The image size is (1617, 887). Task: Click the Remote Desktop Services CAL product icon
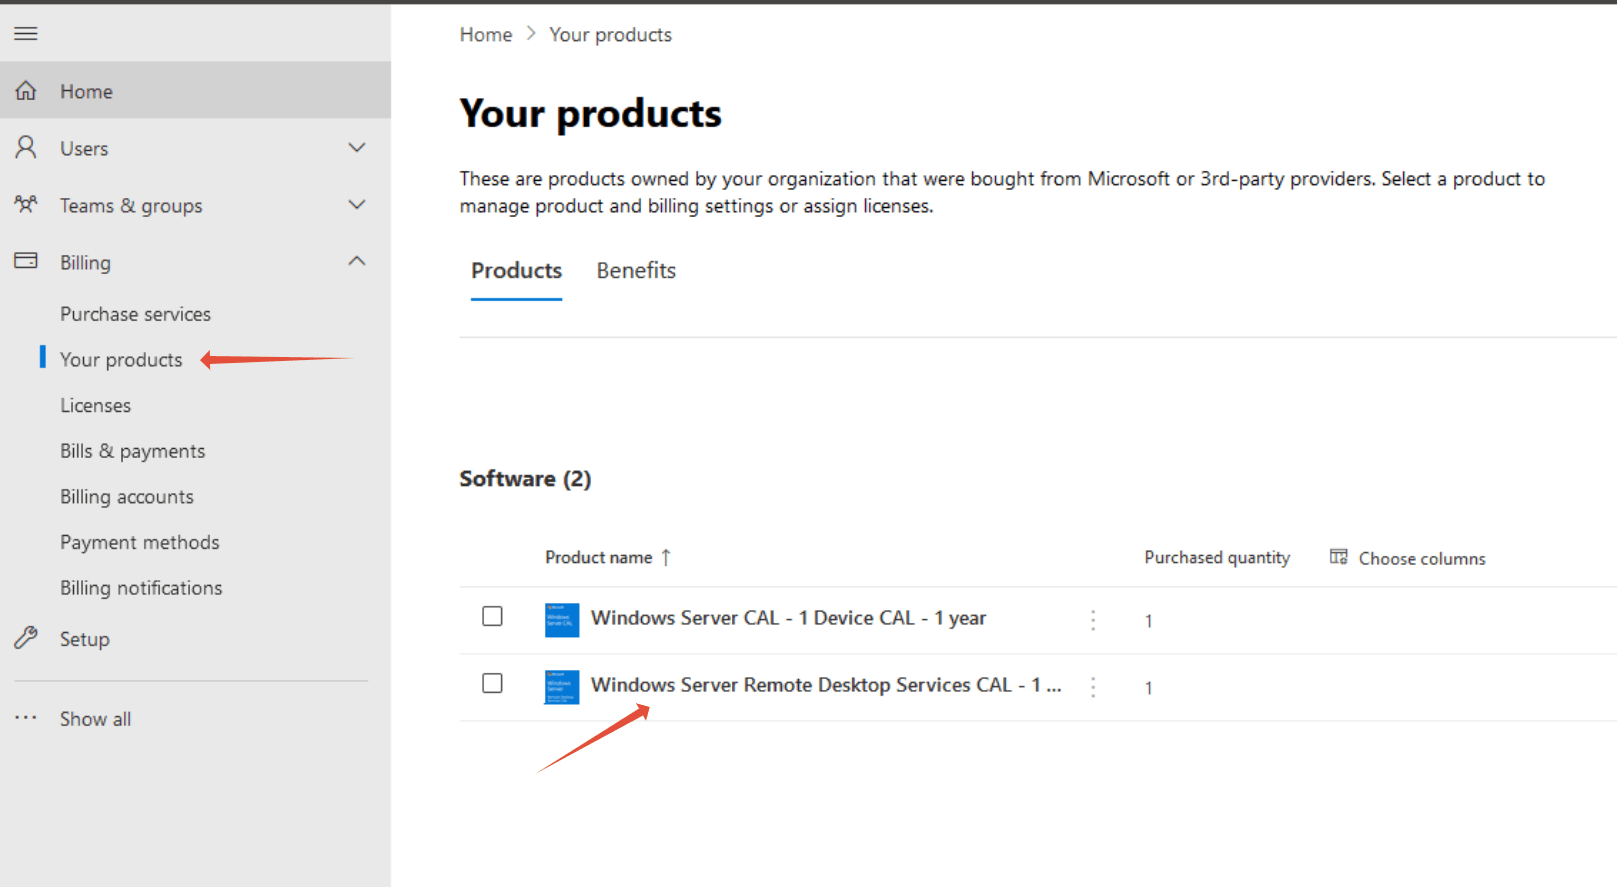point(562,687)
